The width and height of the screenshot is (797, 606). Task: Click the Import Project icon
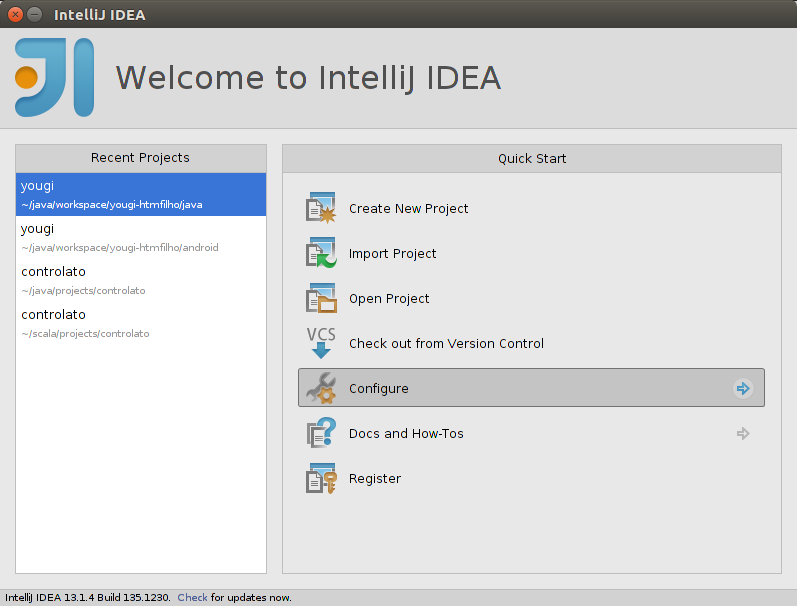coord(321,253)
